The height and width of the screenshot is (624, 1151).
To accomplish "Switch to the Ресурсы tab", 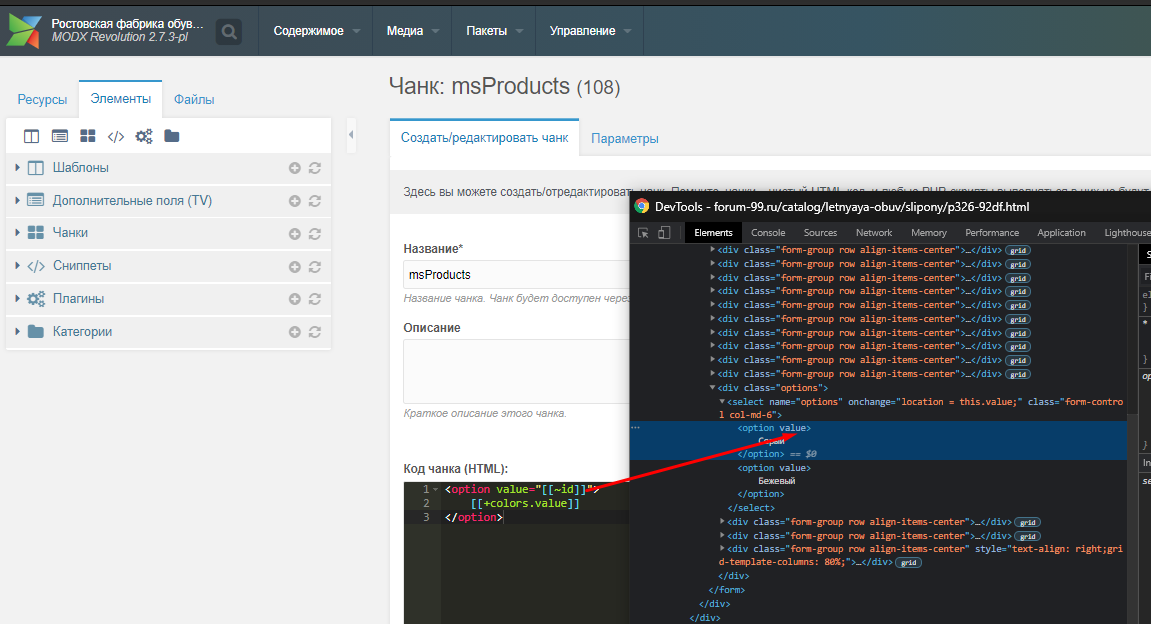I will click(x=42, y=100).
